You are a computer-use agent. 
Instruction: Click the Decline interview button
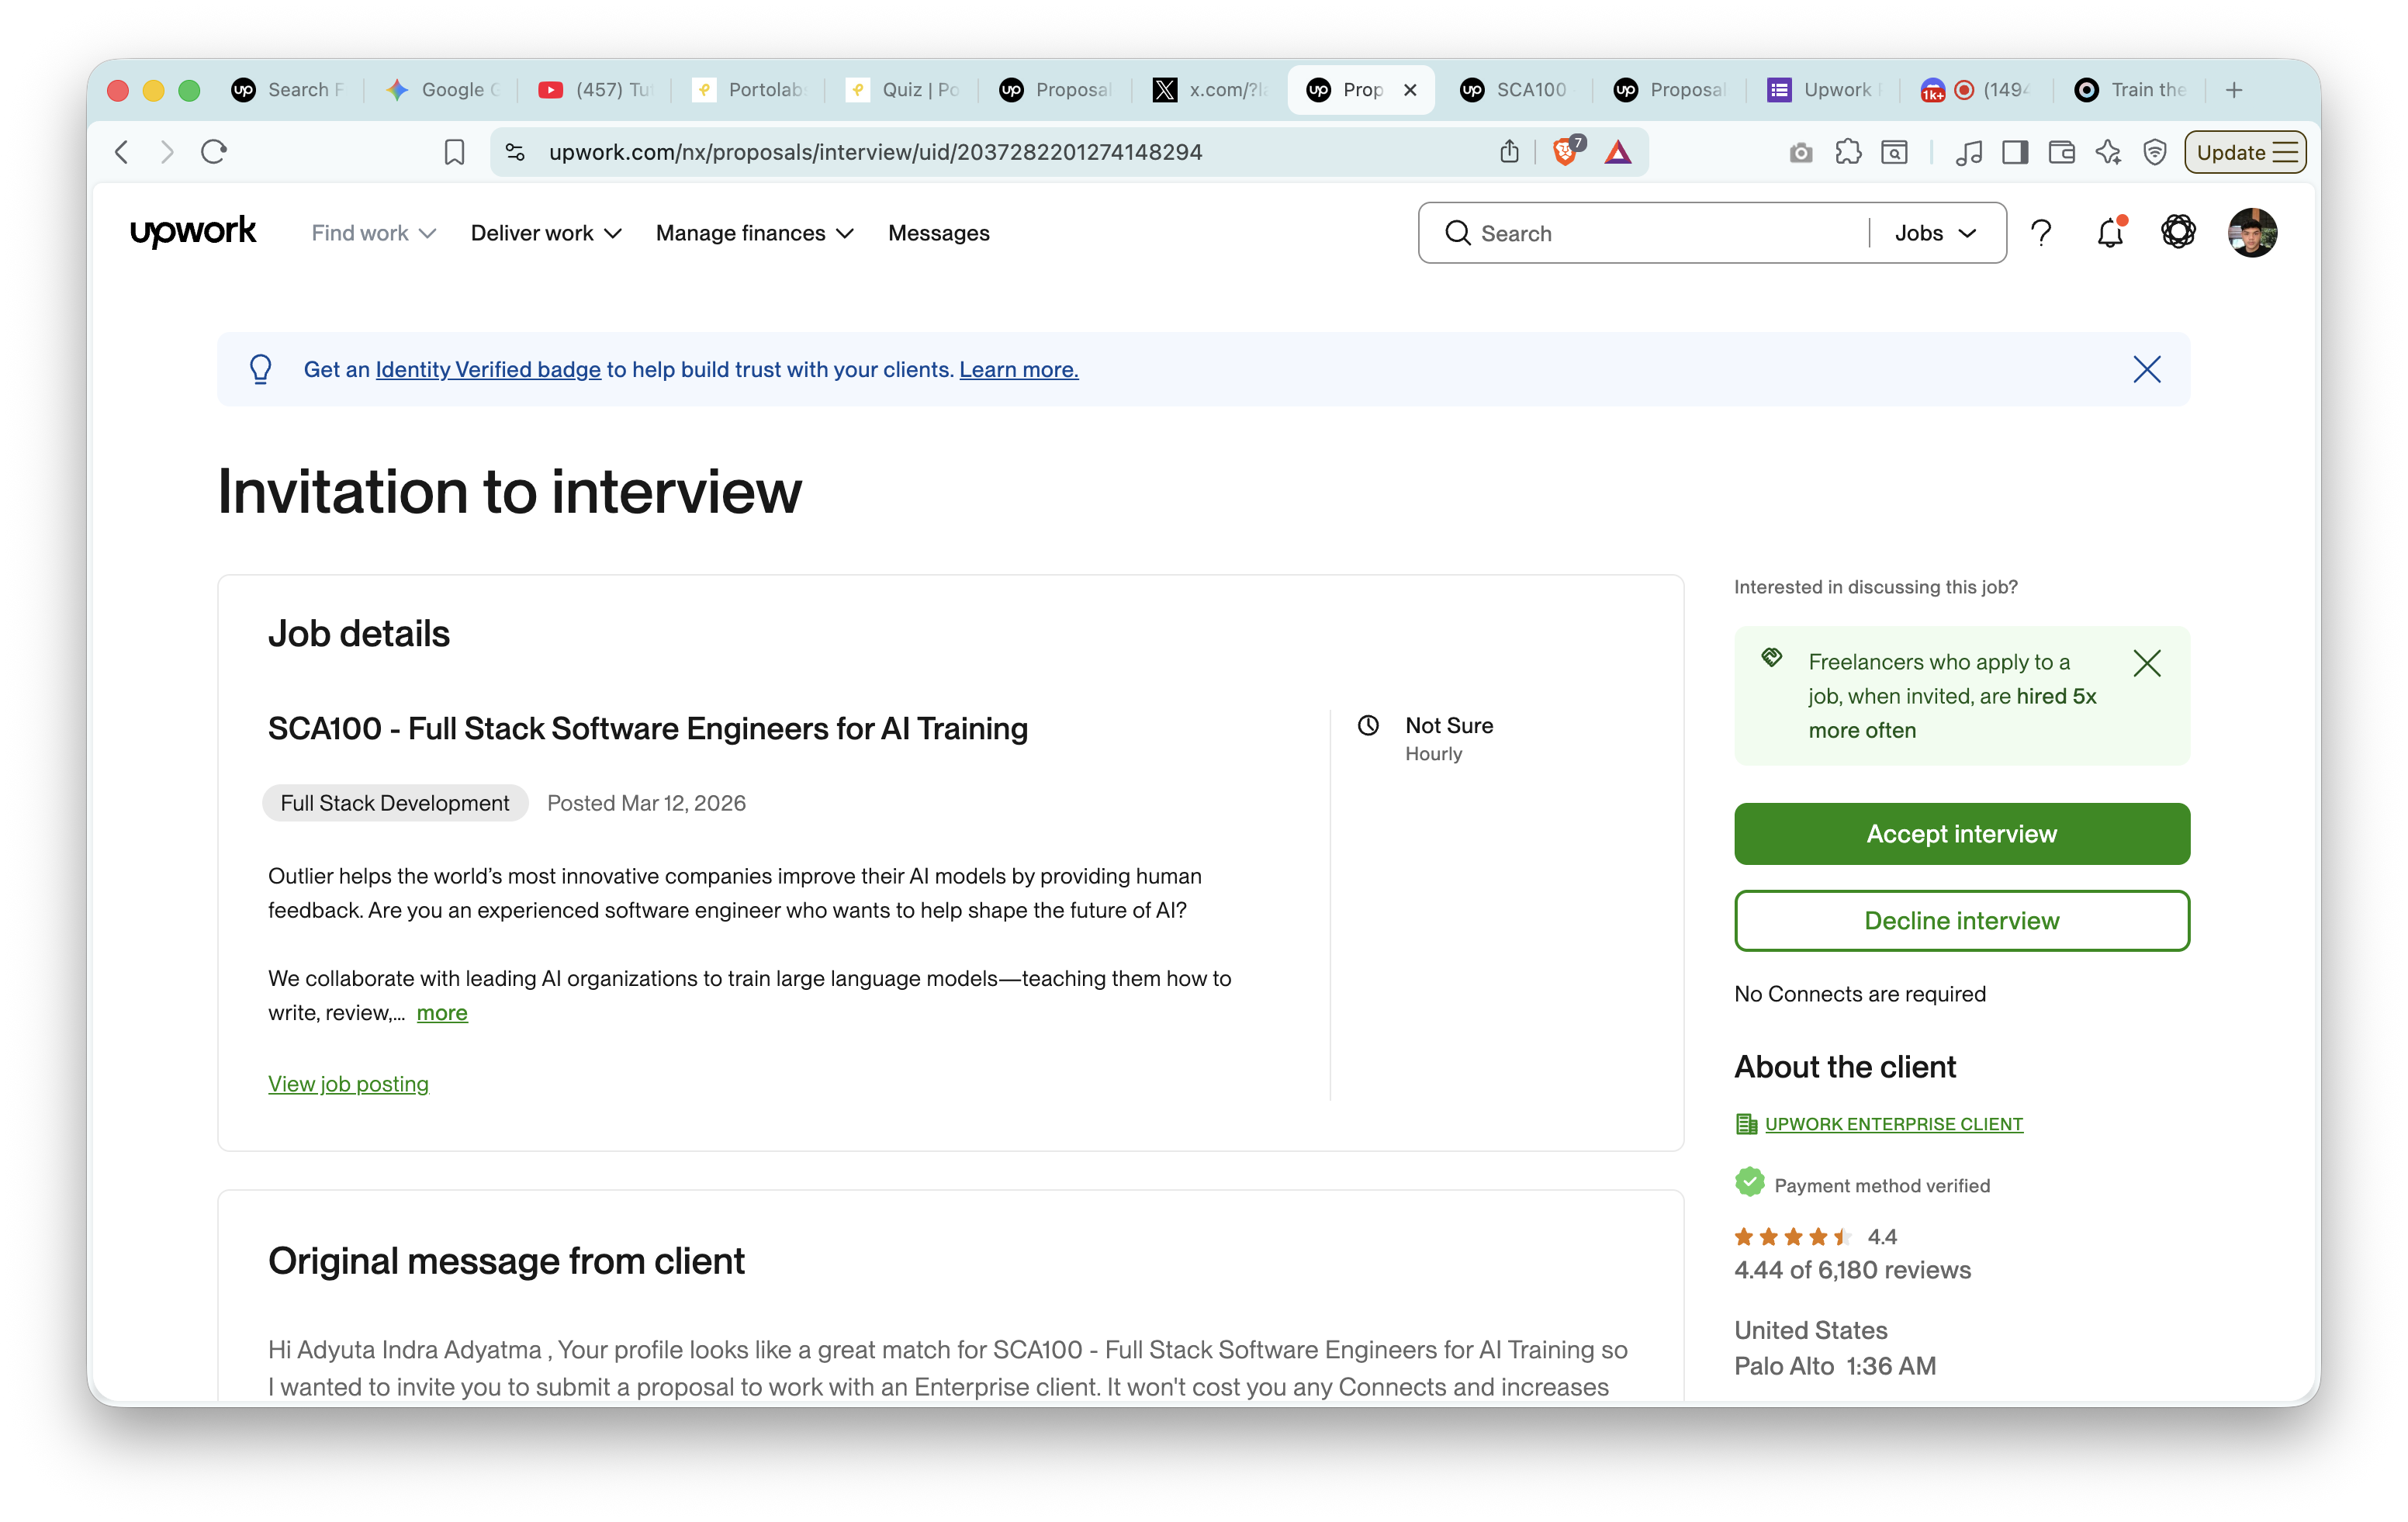pos(1961,920)
